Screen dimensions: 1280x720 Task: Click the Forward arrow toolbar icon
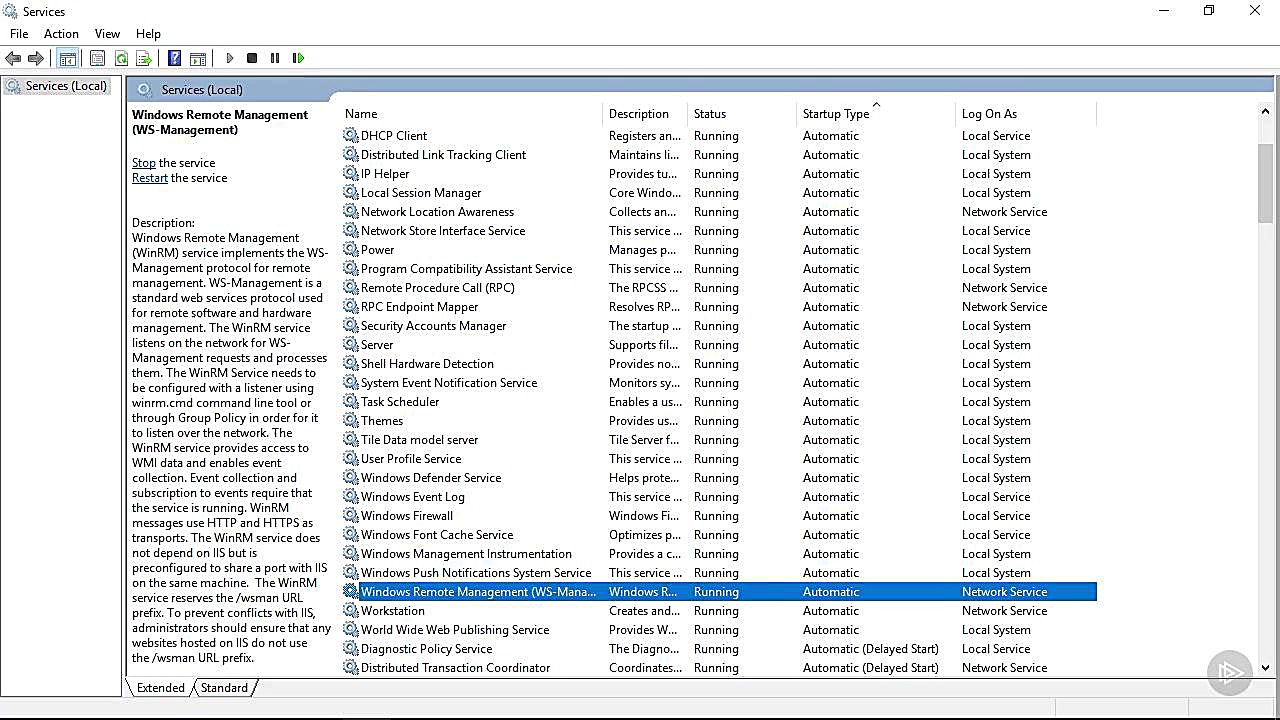(36, 58)
